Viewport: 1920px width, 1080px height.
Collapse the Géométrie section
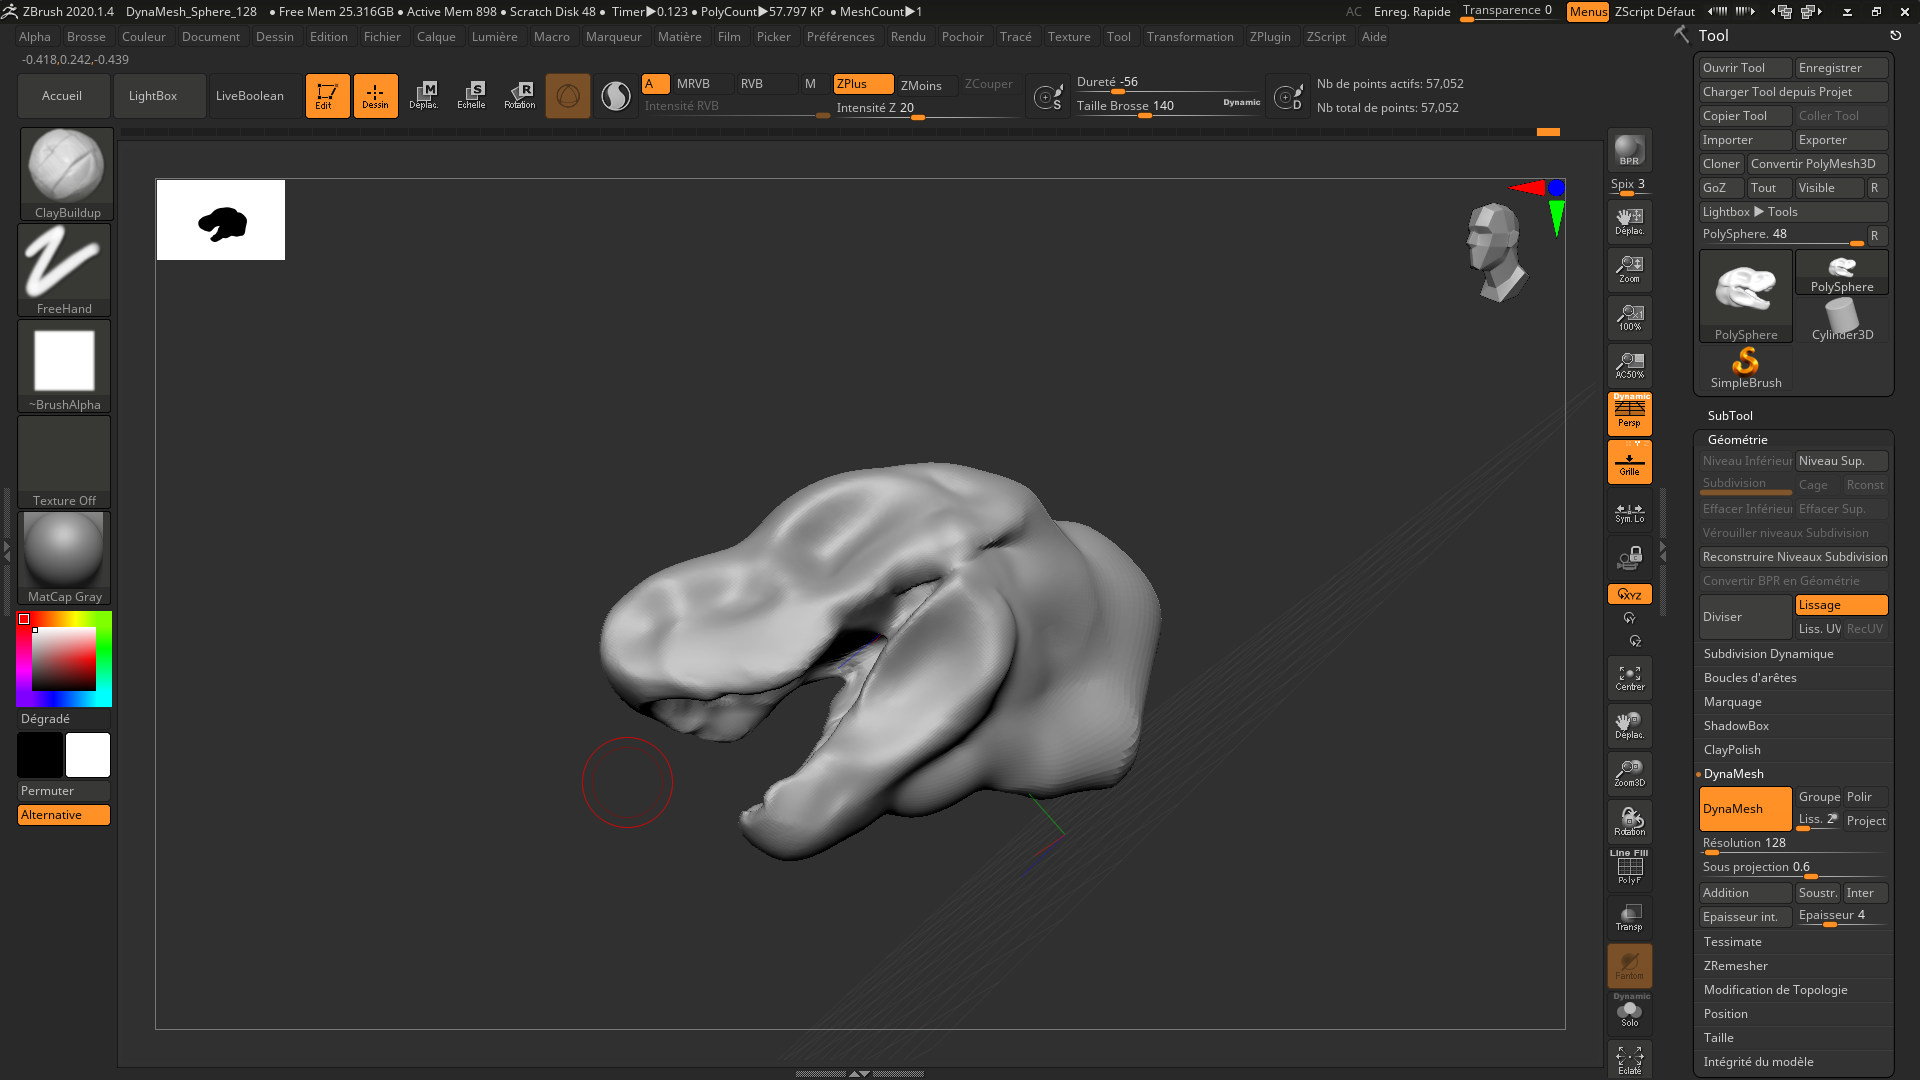coord(1737,440)
